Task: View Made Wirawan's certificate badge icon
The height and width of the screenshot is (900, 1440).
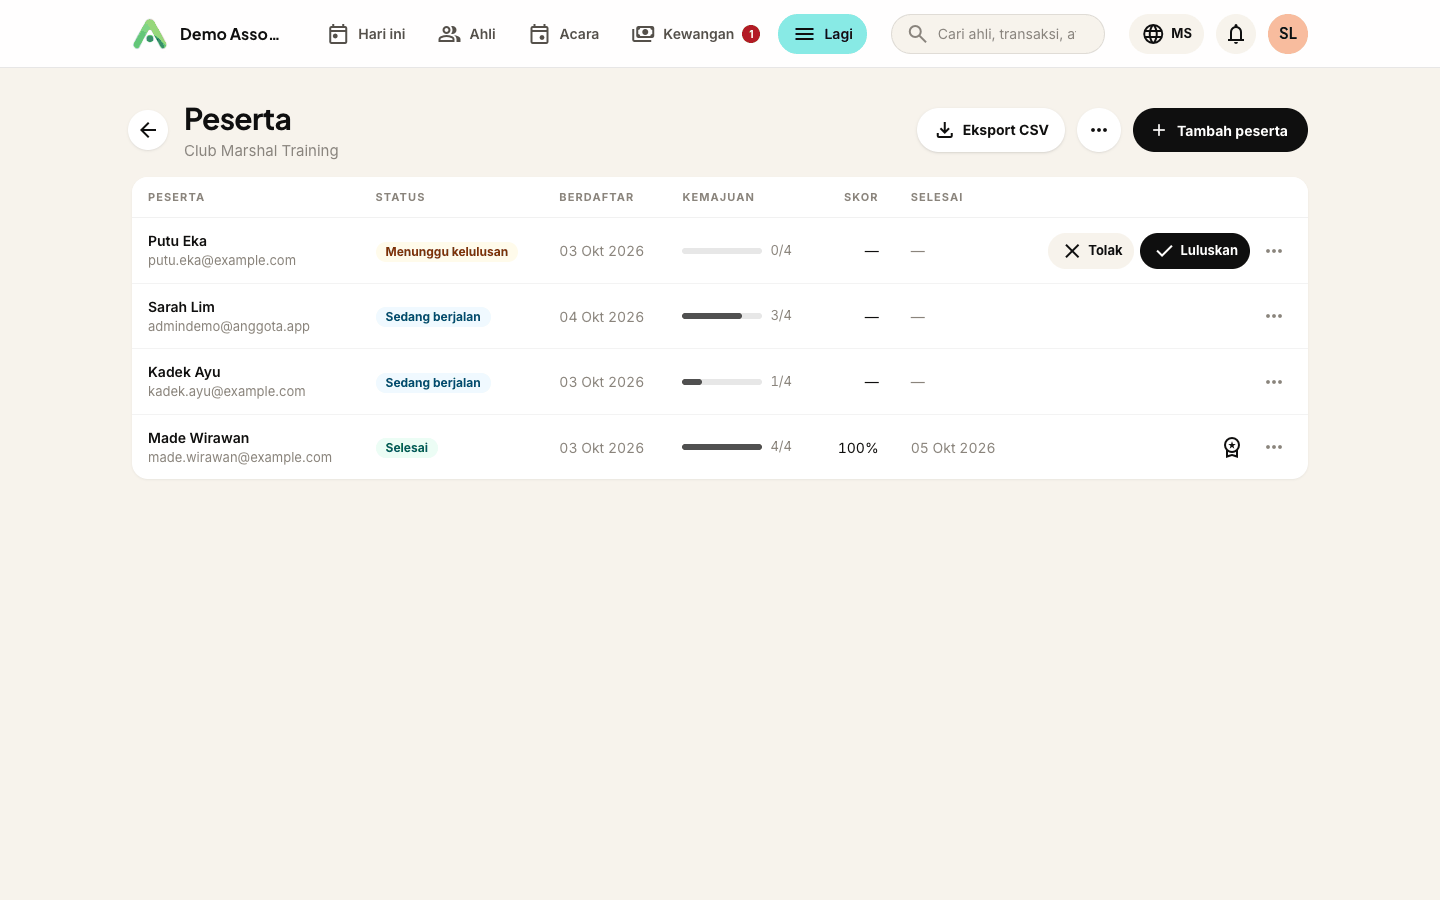Action: click(x=1232, y=447)
